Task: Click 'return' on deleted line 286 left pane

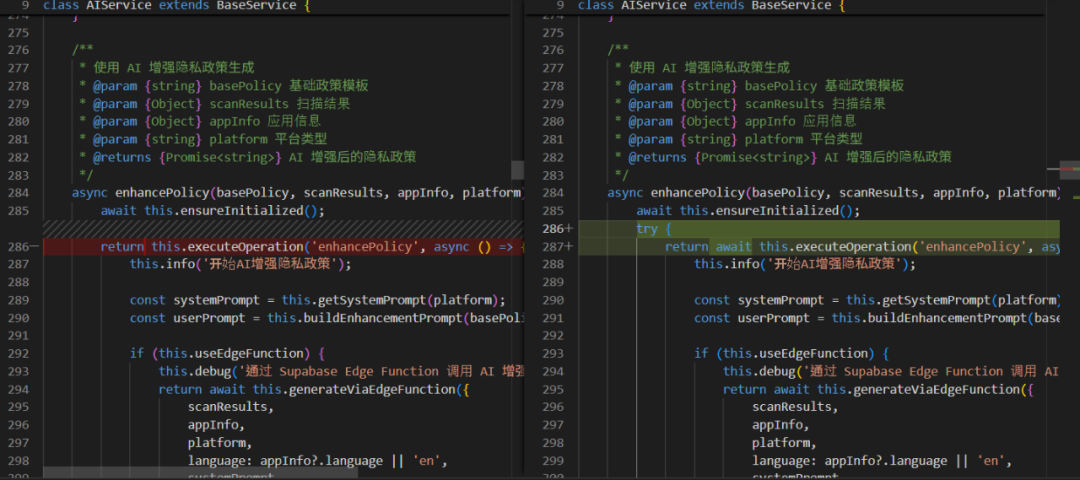Action: (x=122, y=247)
